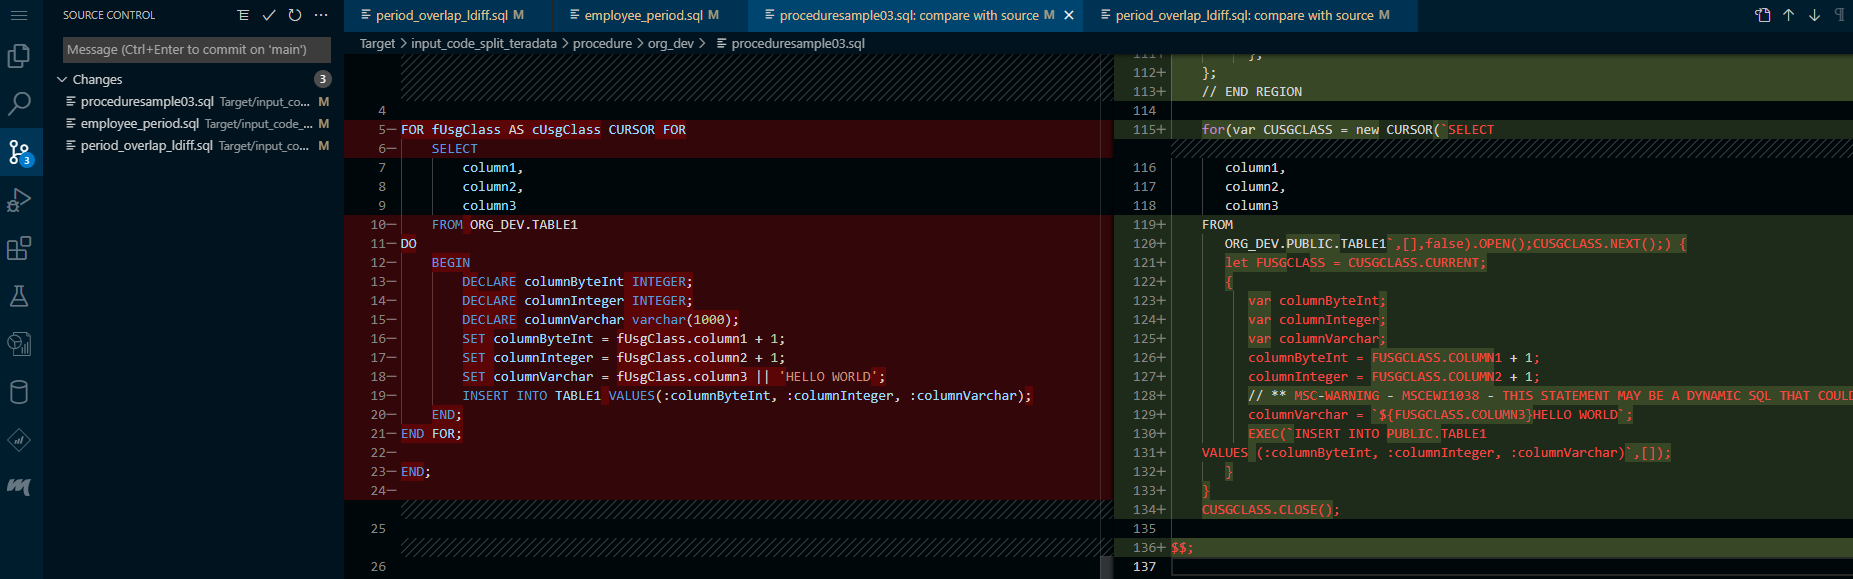Image resolution: width=1853 pixels, height=579 pixels.
Task: Click the procedure breadcrumb segment
Action: pyautogui.click(x=602, y=43)
